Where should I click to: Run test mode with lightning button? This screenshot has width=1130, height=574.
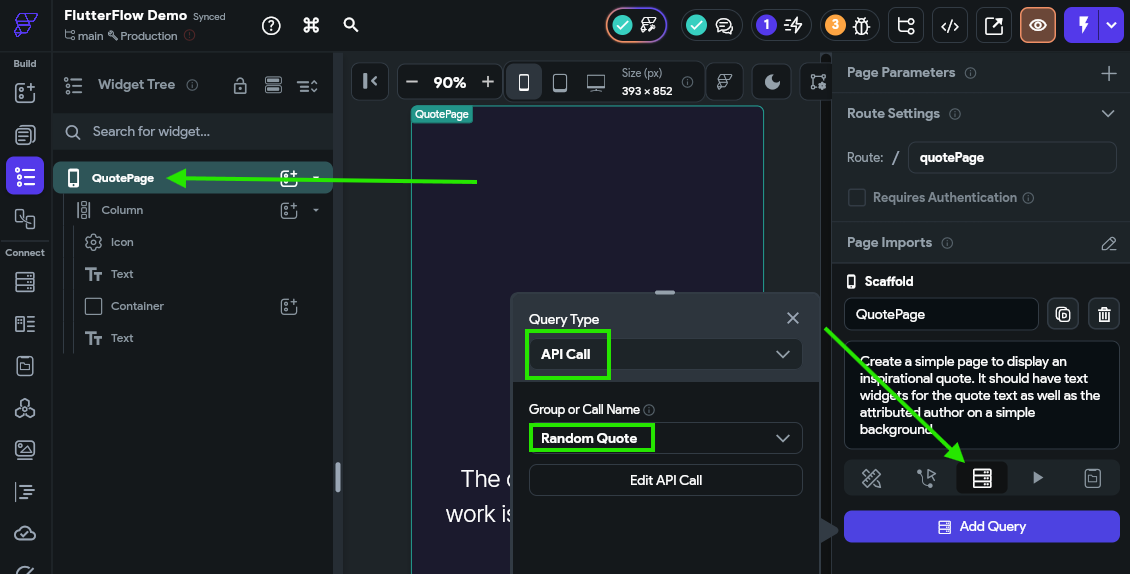1082,25
